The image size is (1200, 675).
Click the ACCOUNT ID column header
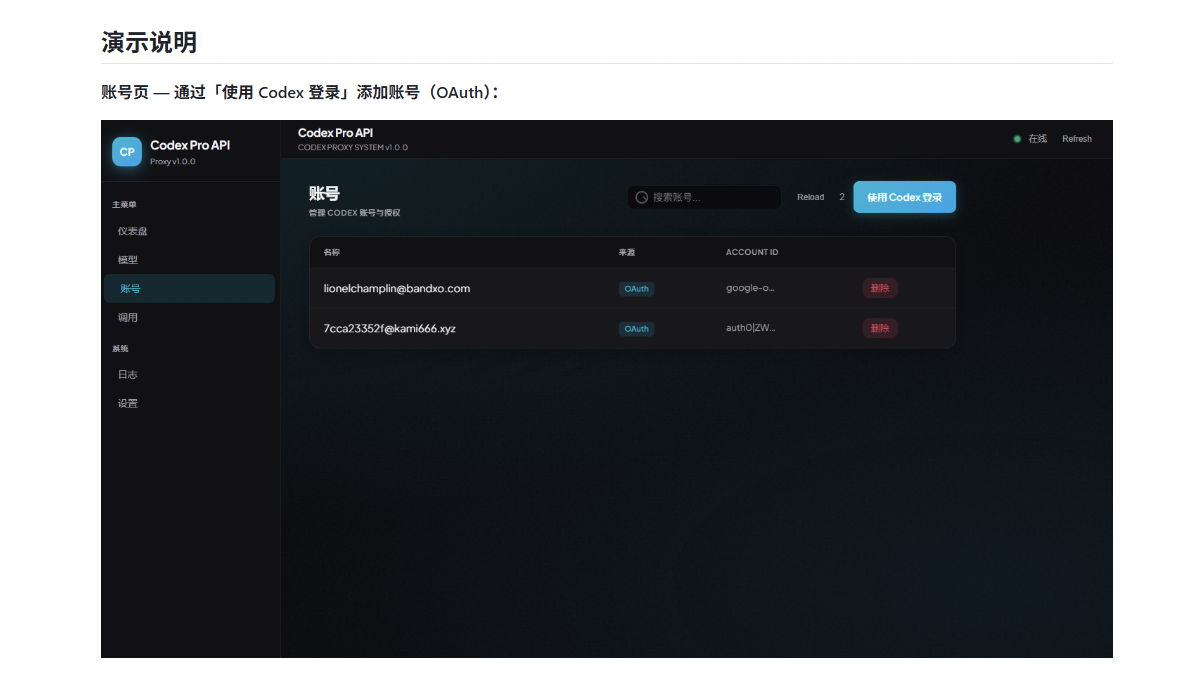point(752,252)
